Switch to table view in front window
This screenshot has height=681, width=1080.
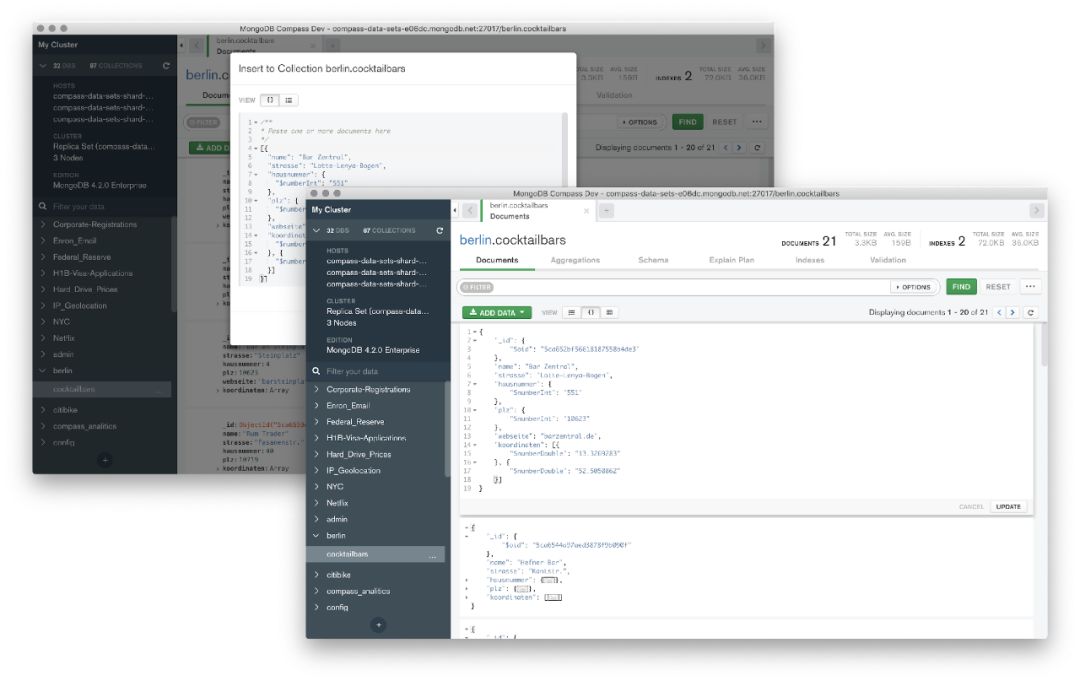[x=609, y=313]
